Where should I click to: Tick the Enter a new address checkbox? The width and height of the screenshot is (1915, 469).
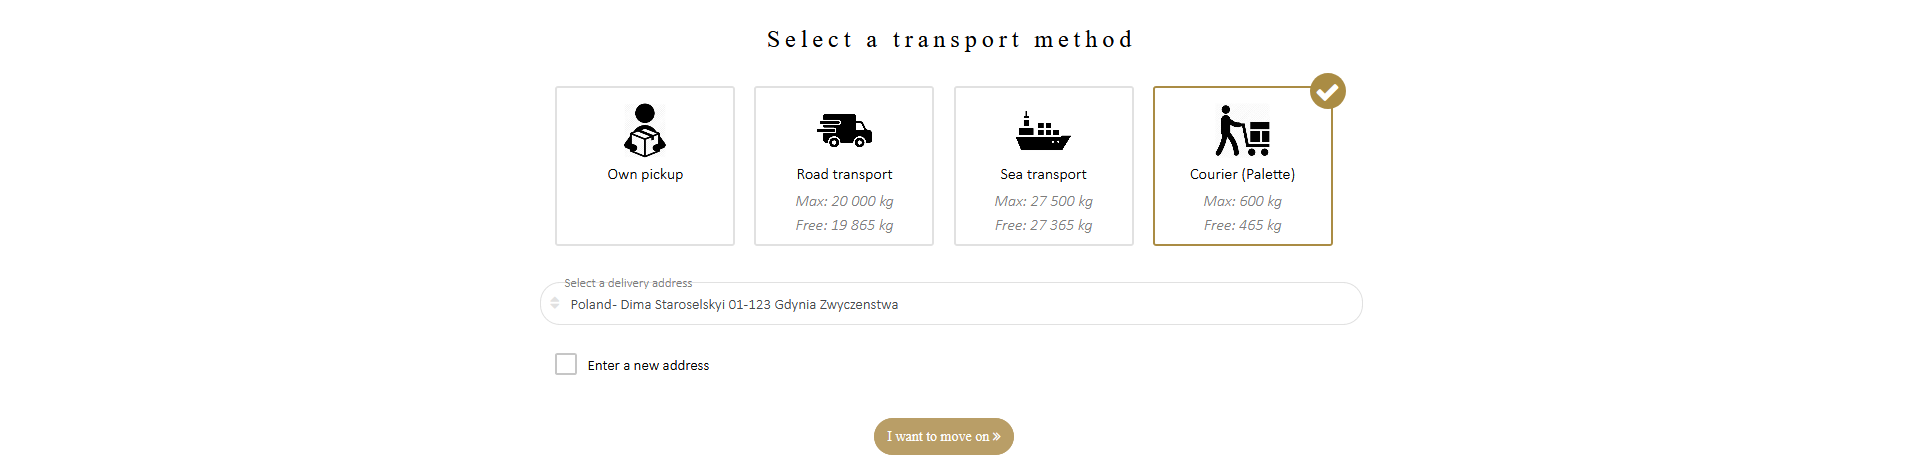566,364
